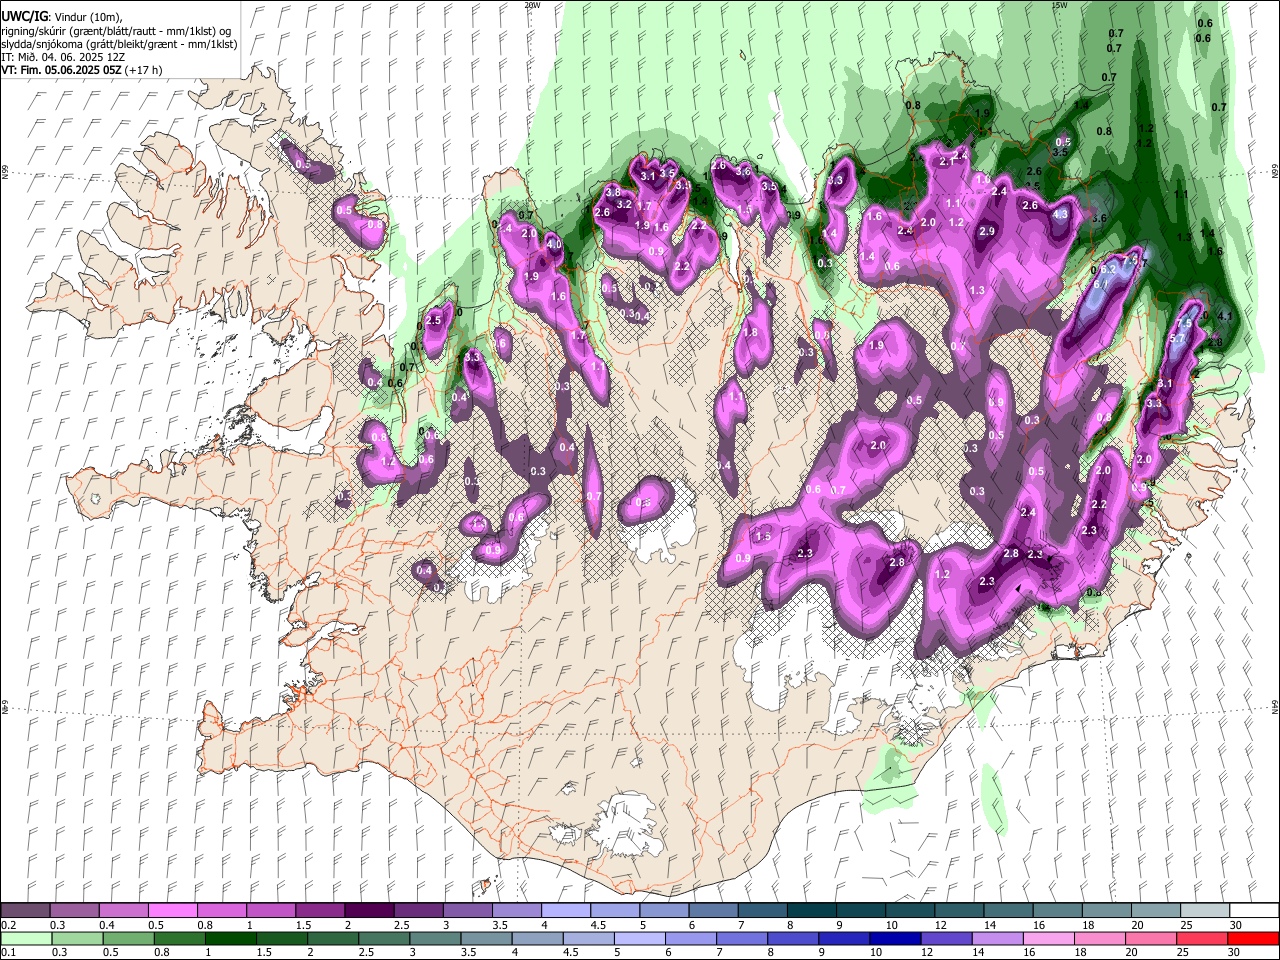Click the snow scale swatch between 6 and 7
This screenshot has width=1280, height=960.
pyautogui.click(x=713, y=911)
